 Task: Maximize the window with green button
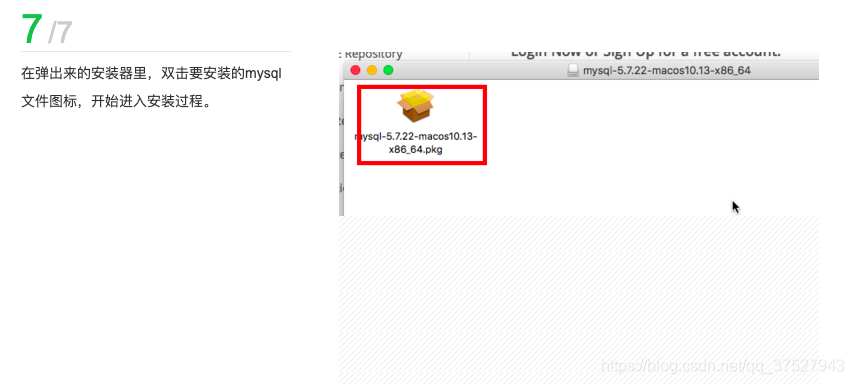coord(388,70)
